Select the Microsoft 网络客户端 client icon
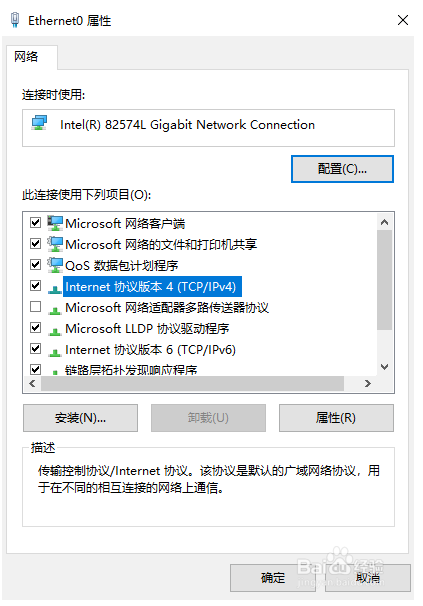 click(x=55, y=223)
